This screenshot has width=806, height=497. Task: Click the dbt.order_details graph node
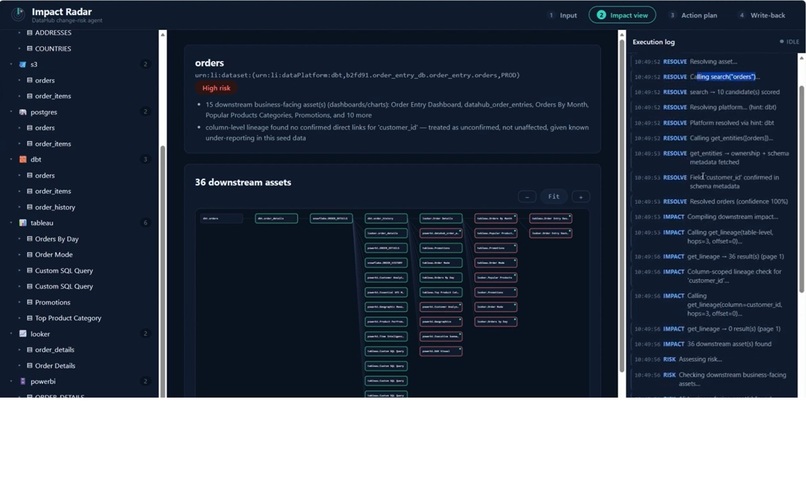[276, 218]
